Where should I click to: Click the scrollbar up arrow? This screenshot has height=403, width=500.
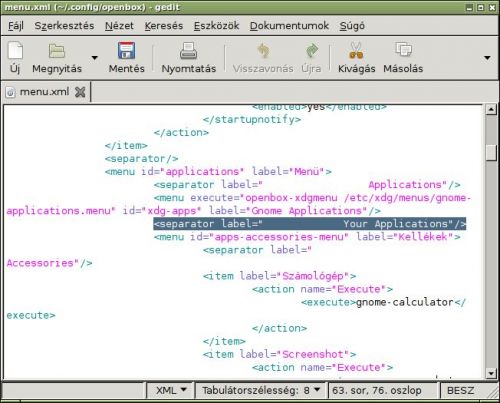point(491,109)
